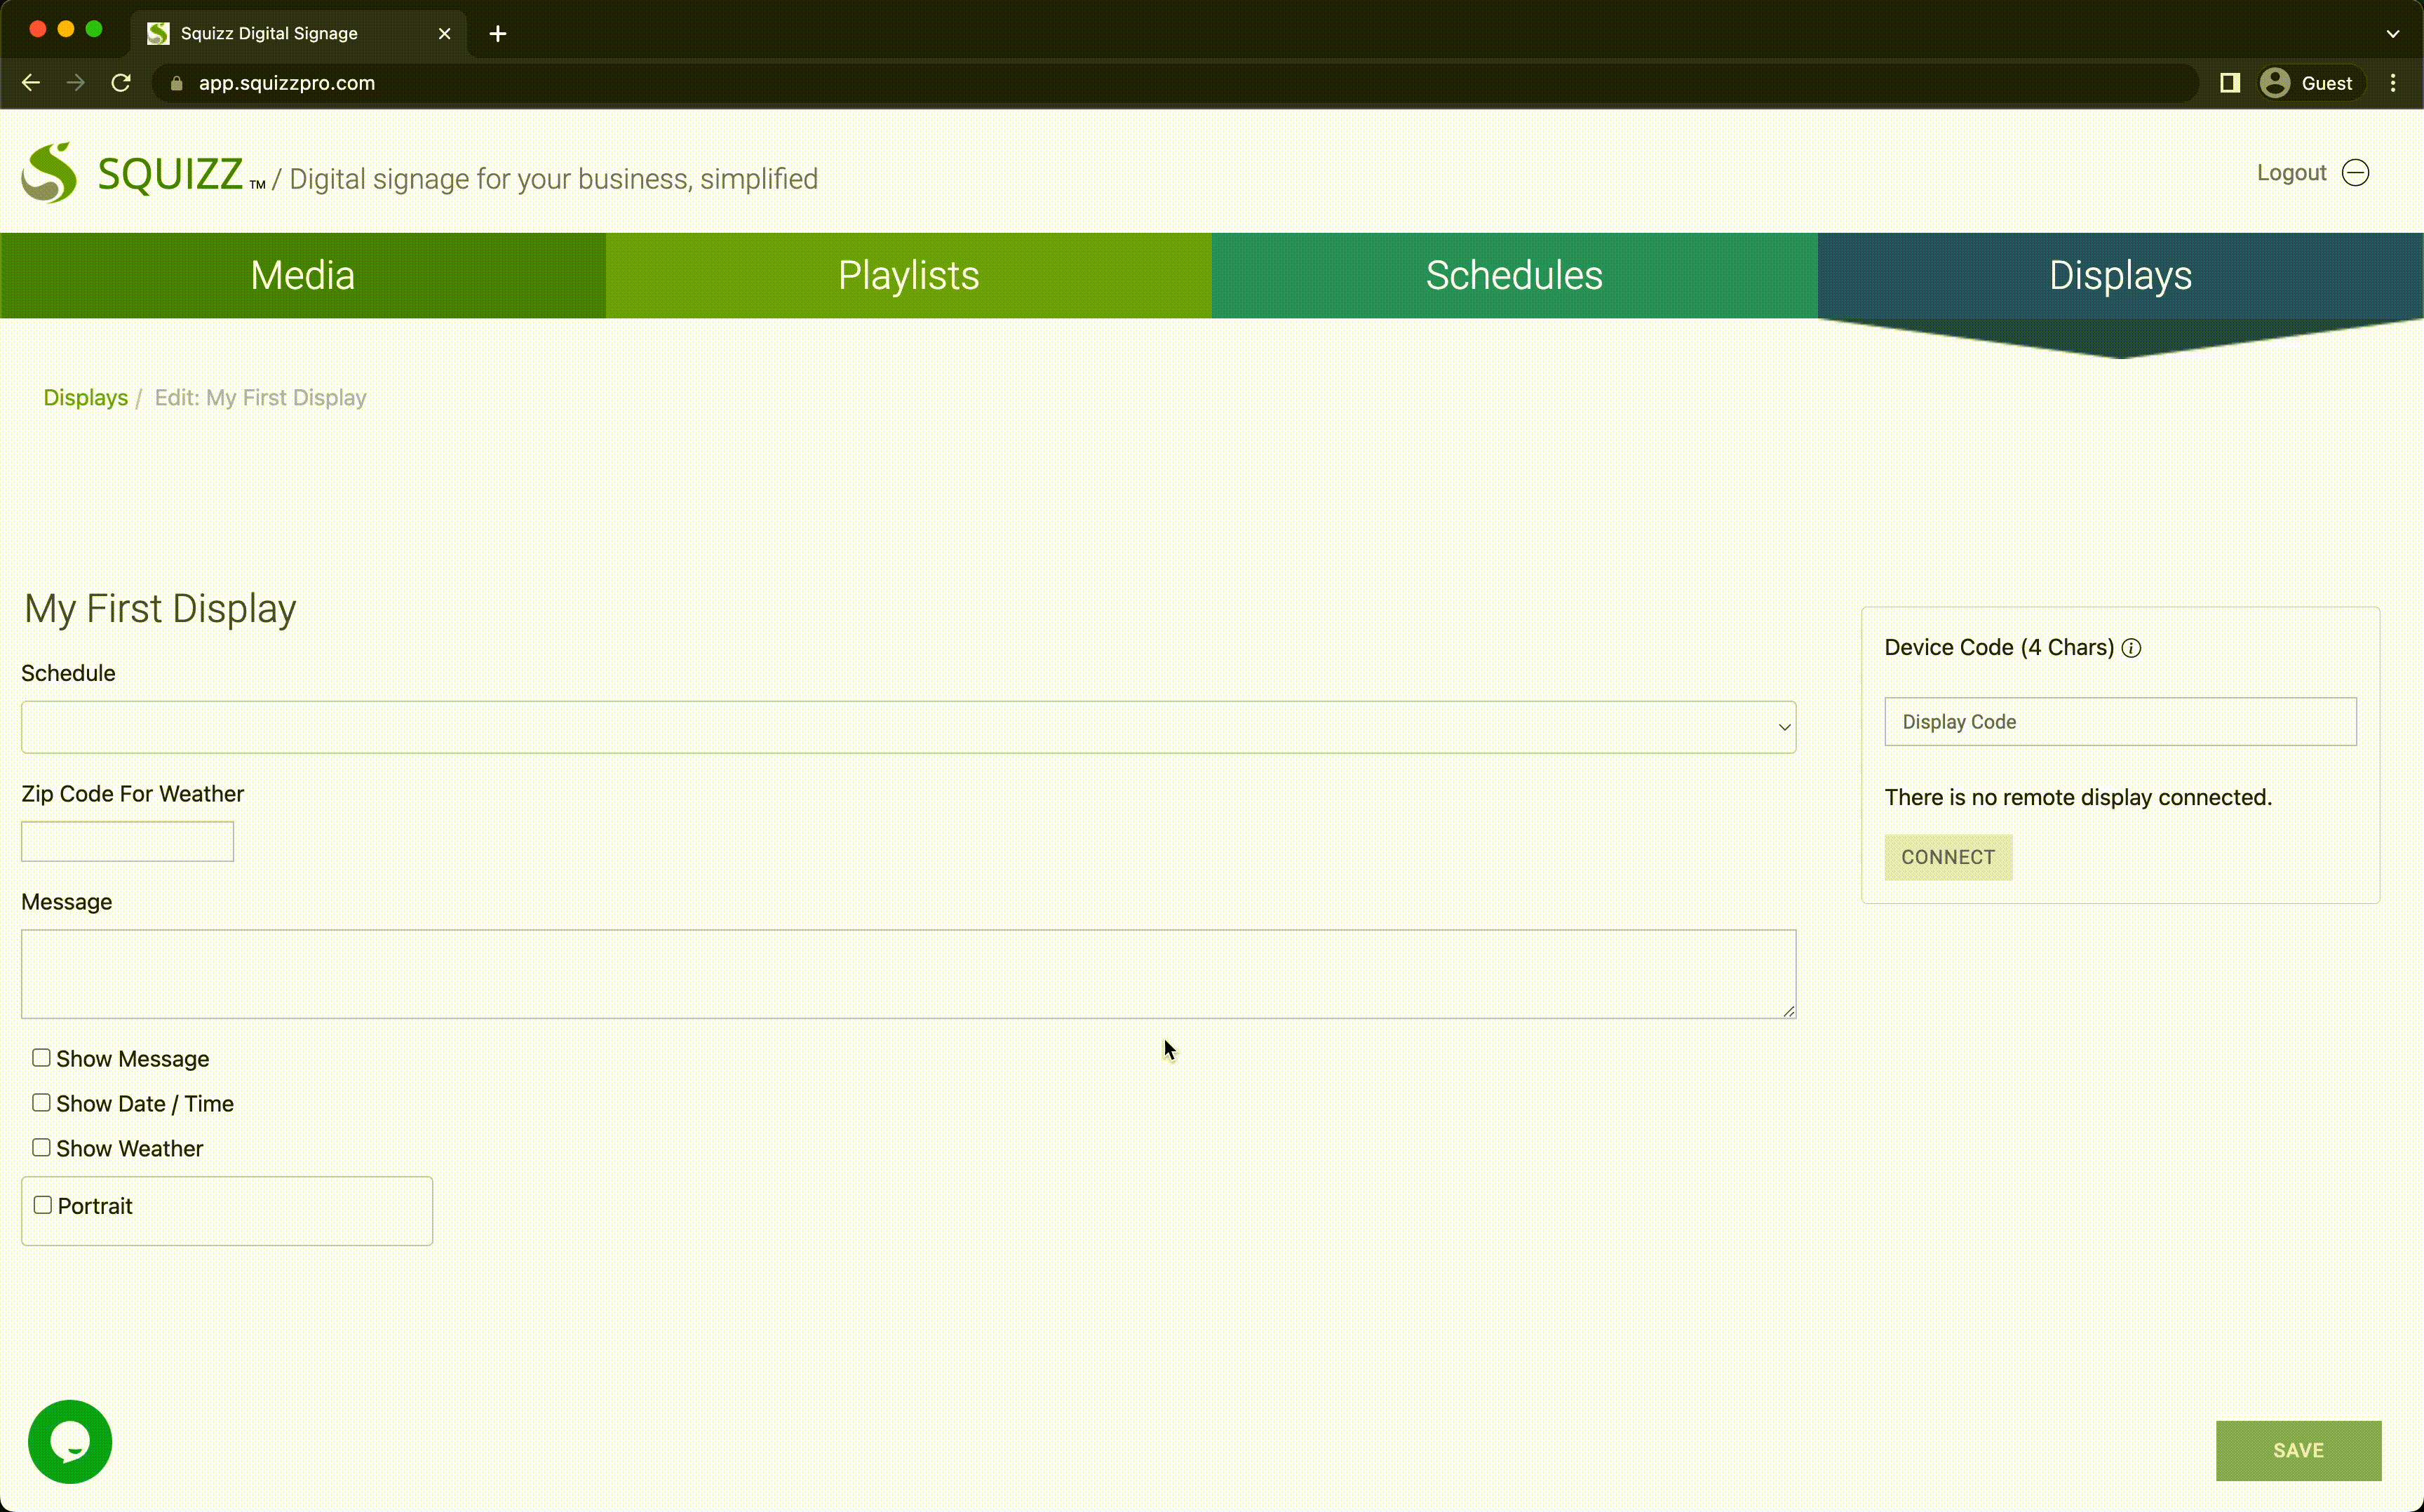Click the Device Code info icon

tap(2131, 648)
